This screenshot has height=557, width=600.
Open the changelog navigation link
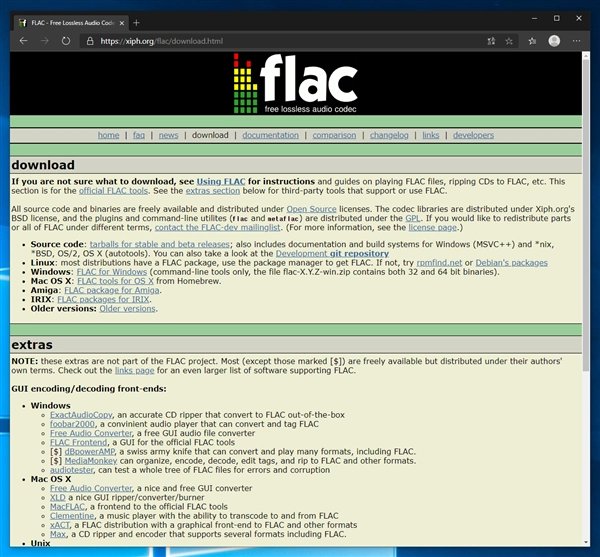point(389,135)
